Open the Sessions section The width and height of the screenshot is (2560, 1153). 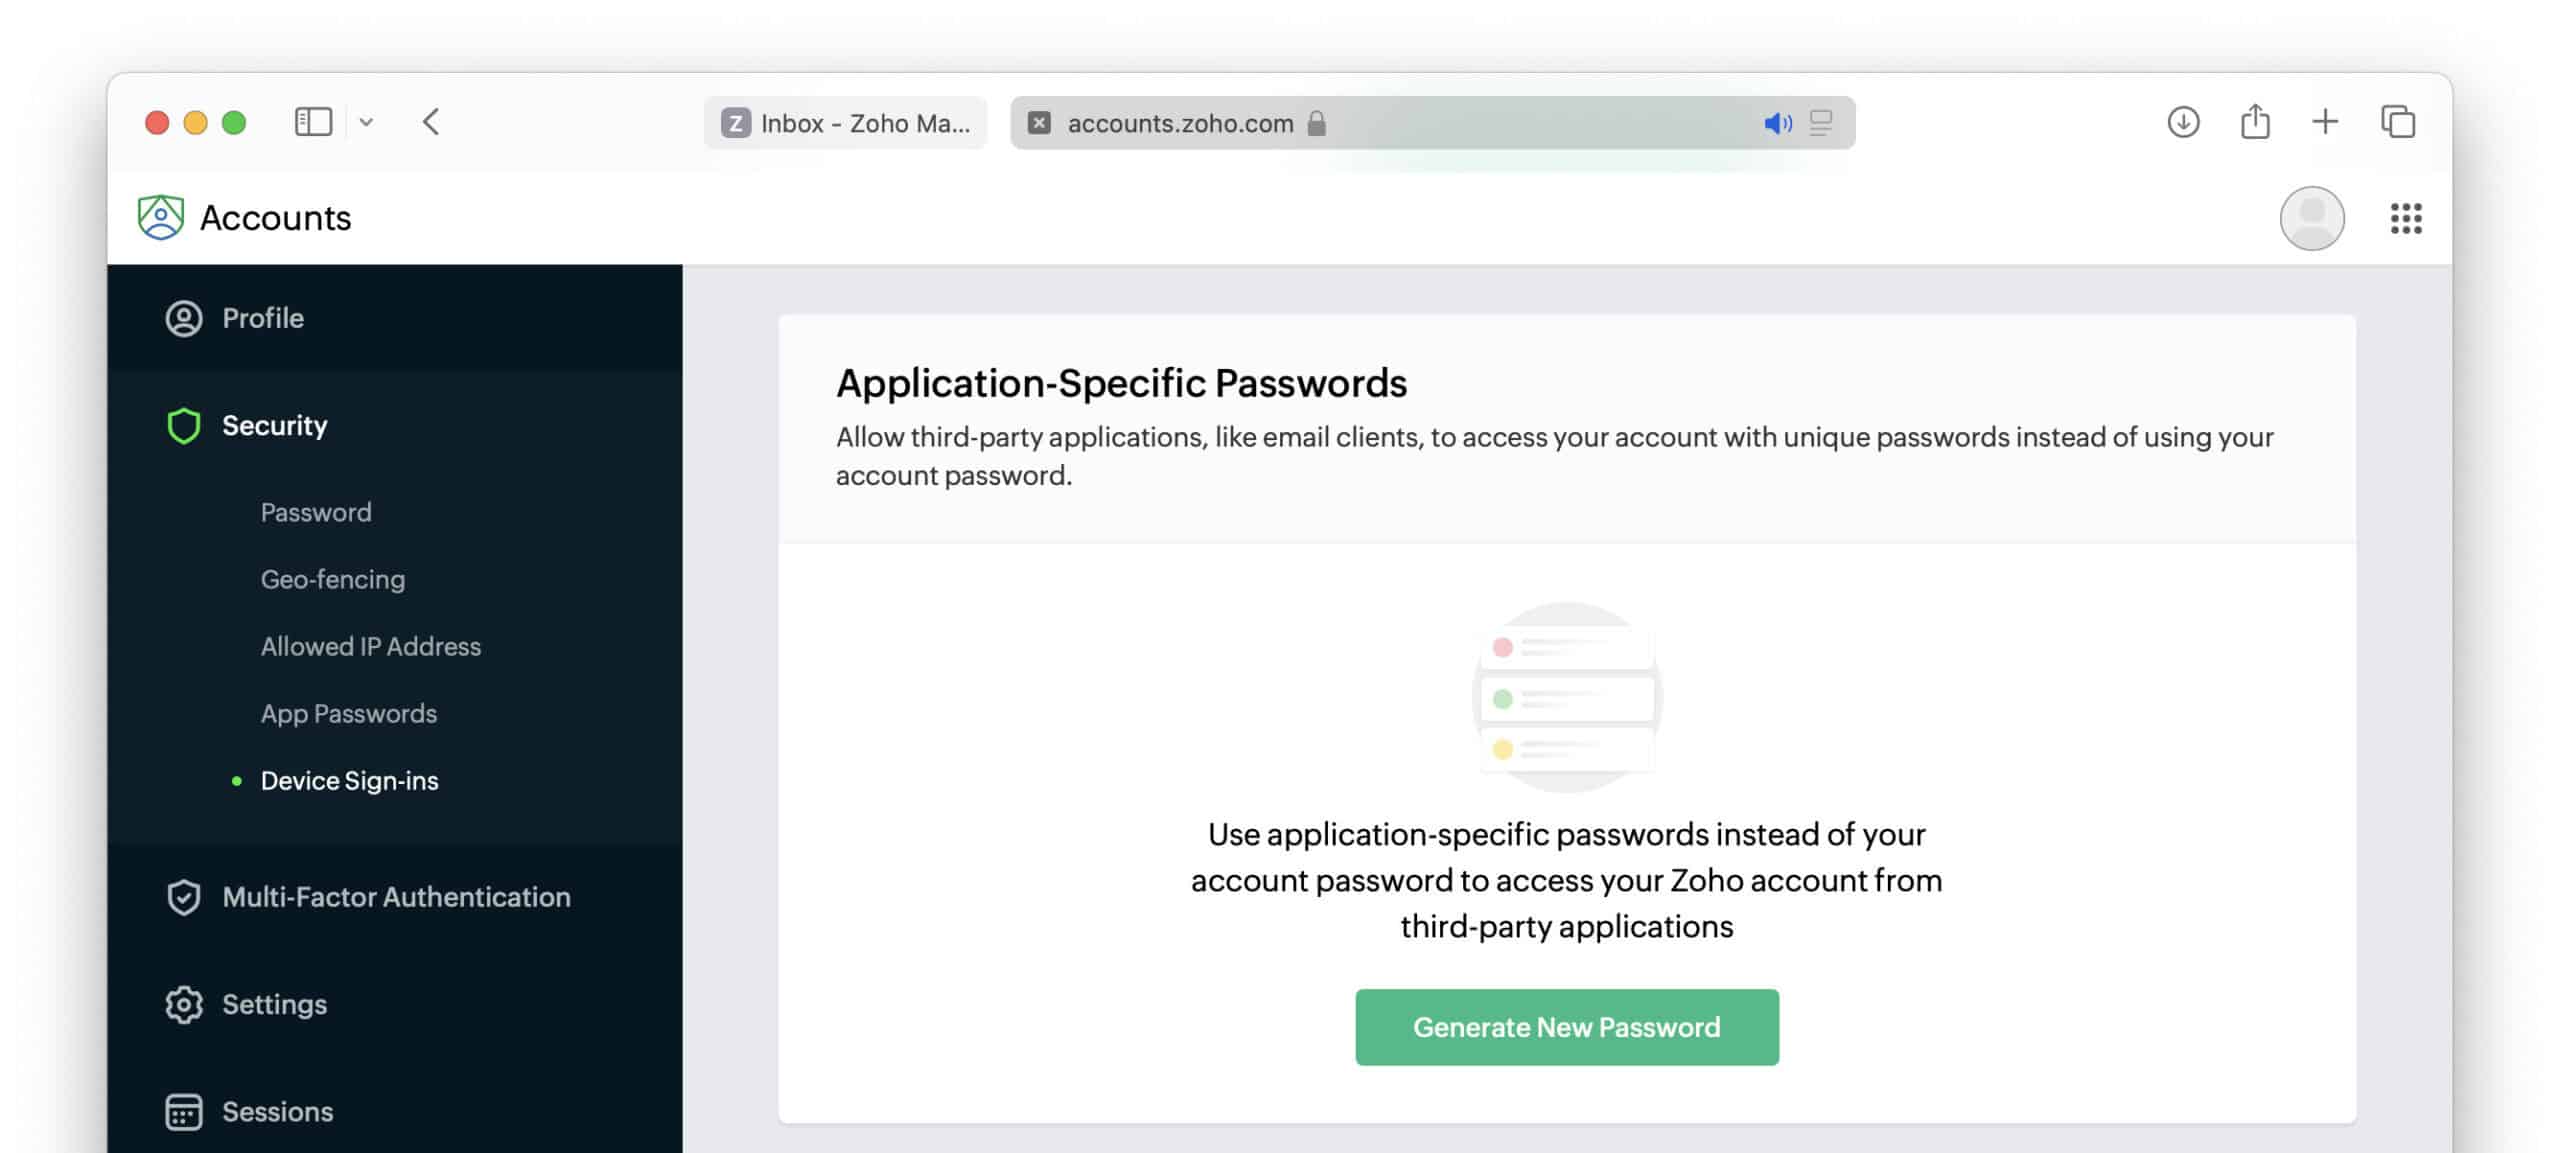point(277,1112)
